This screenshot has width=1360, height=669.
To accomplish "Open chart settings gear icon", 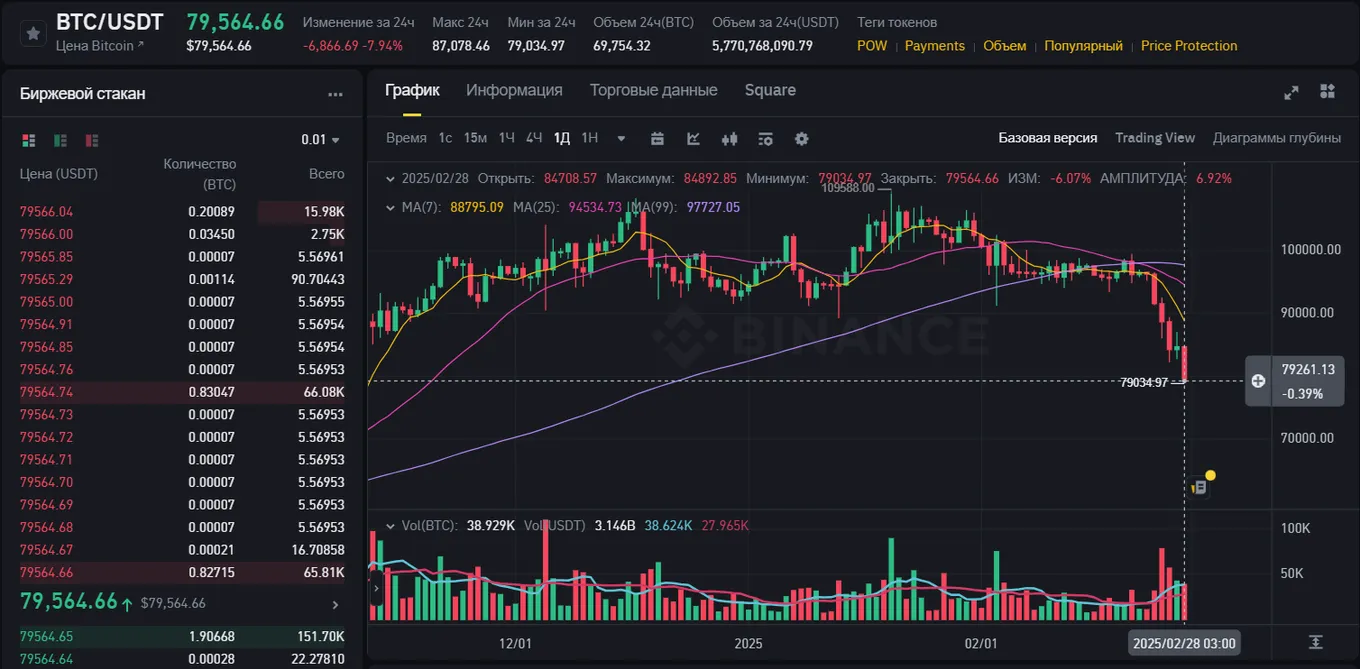I will (801, 138).
